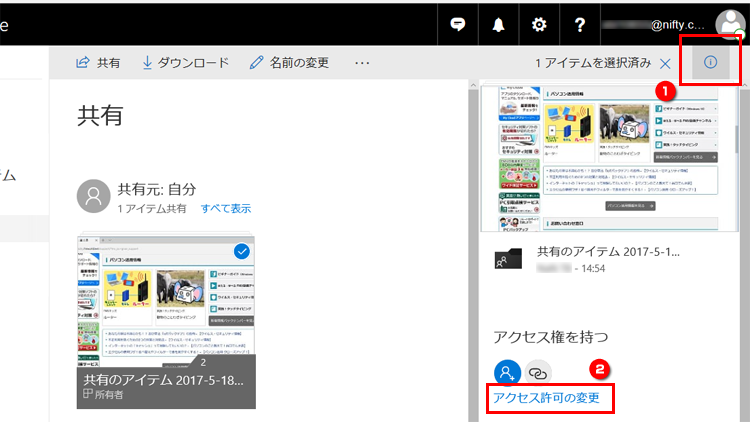Viewport: 750px width, 422px height.
Task: Open the feedback chat icon
Action: 458,24
